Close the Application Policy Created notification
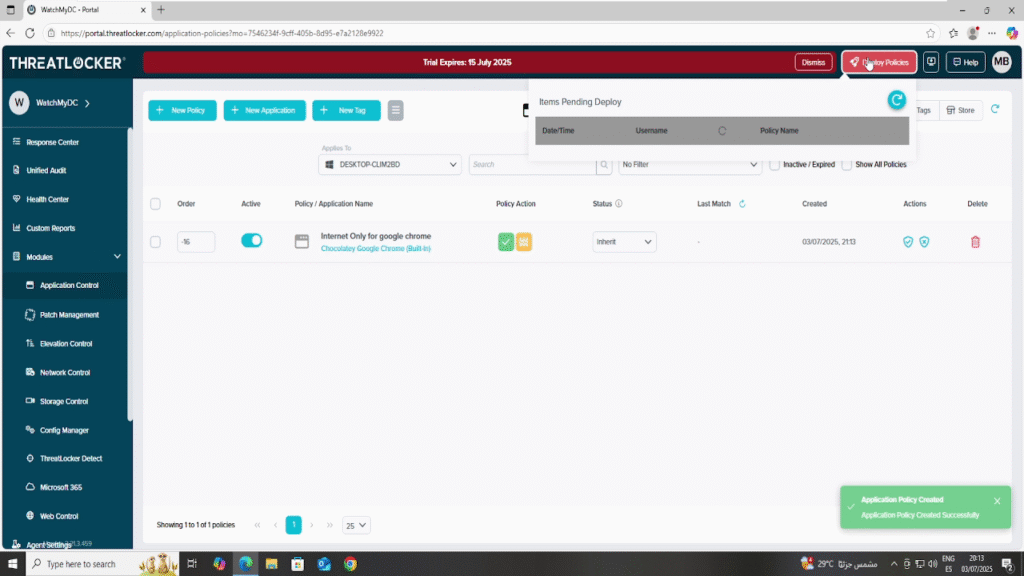Image resolution: width=1024 pixels, height=576 pixels. tap(997, 501)
